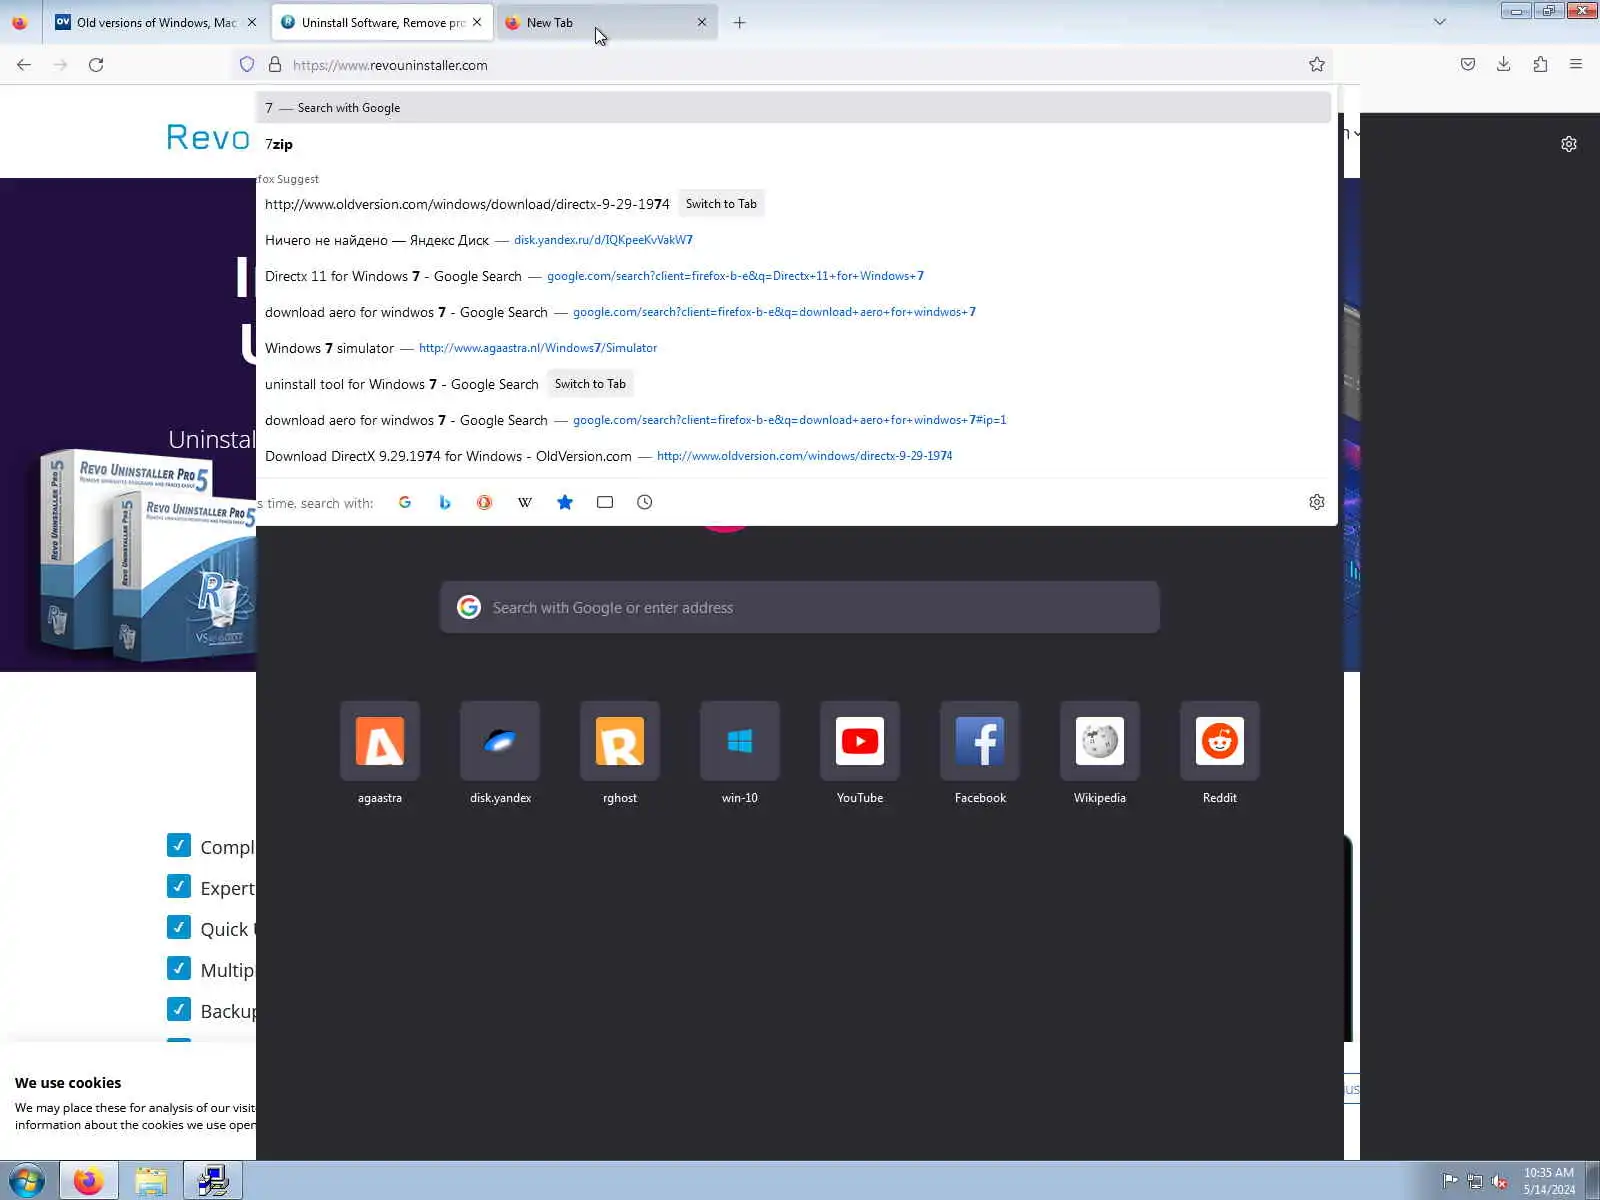Image resolution: width=1600 pixels, height=1200 pixels.
Task: Bookmark this page with the star
Action: 1317,65
